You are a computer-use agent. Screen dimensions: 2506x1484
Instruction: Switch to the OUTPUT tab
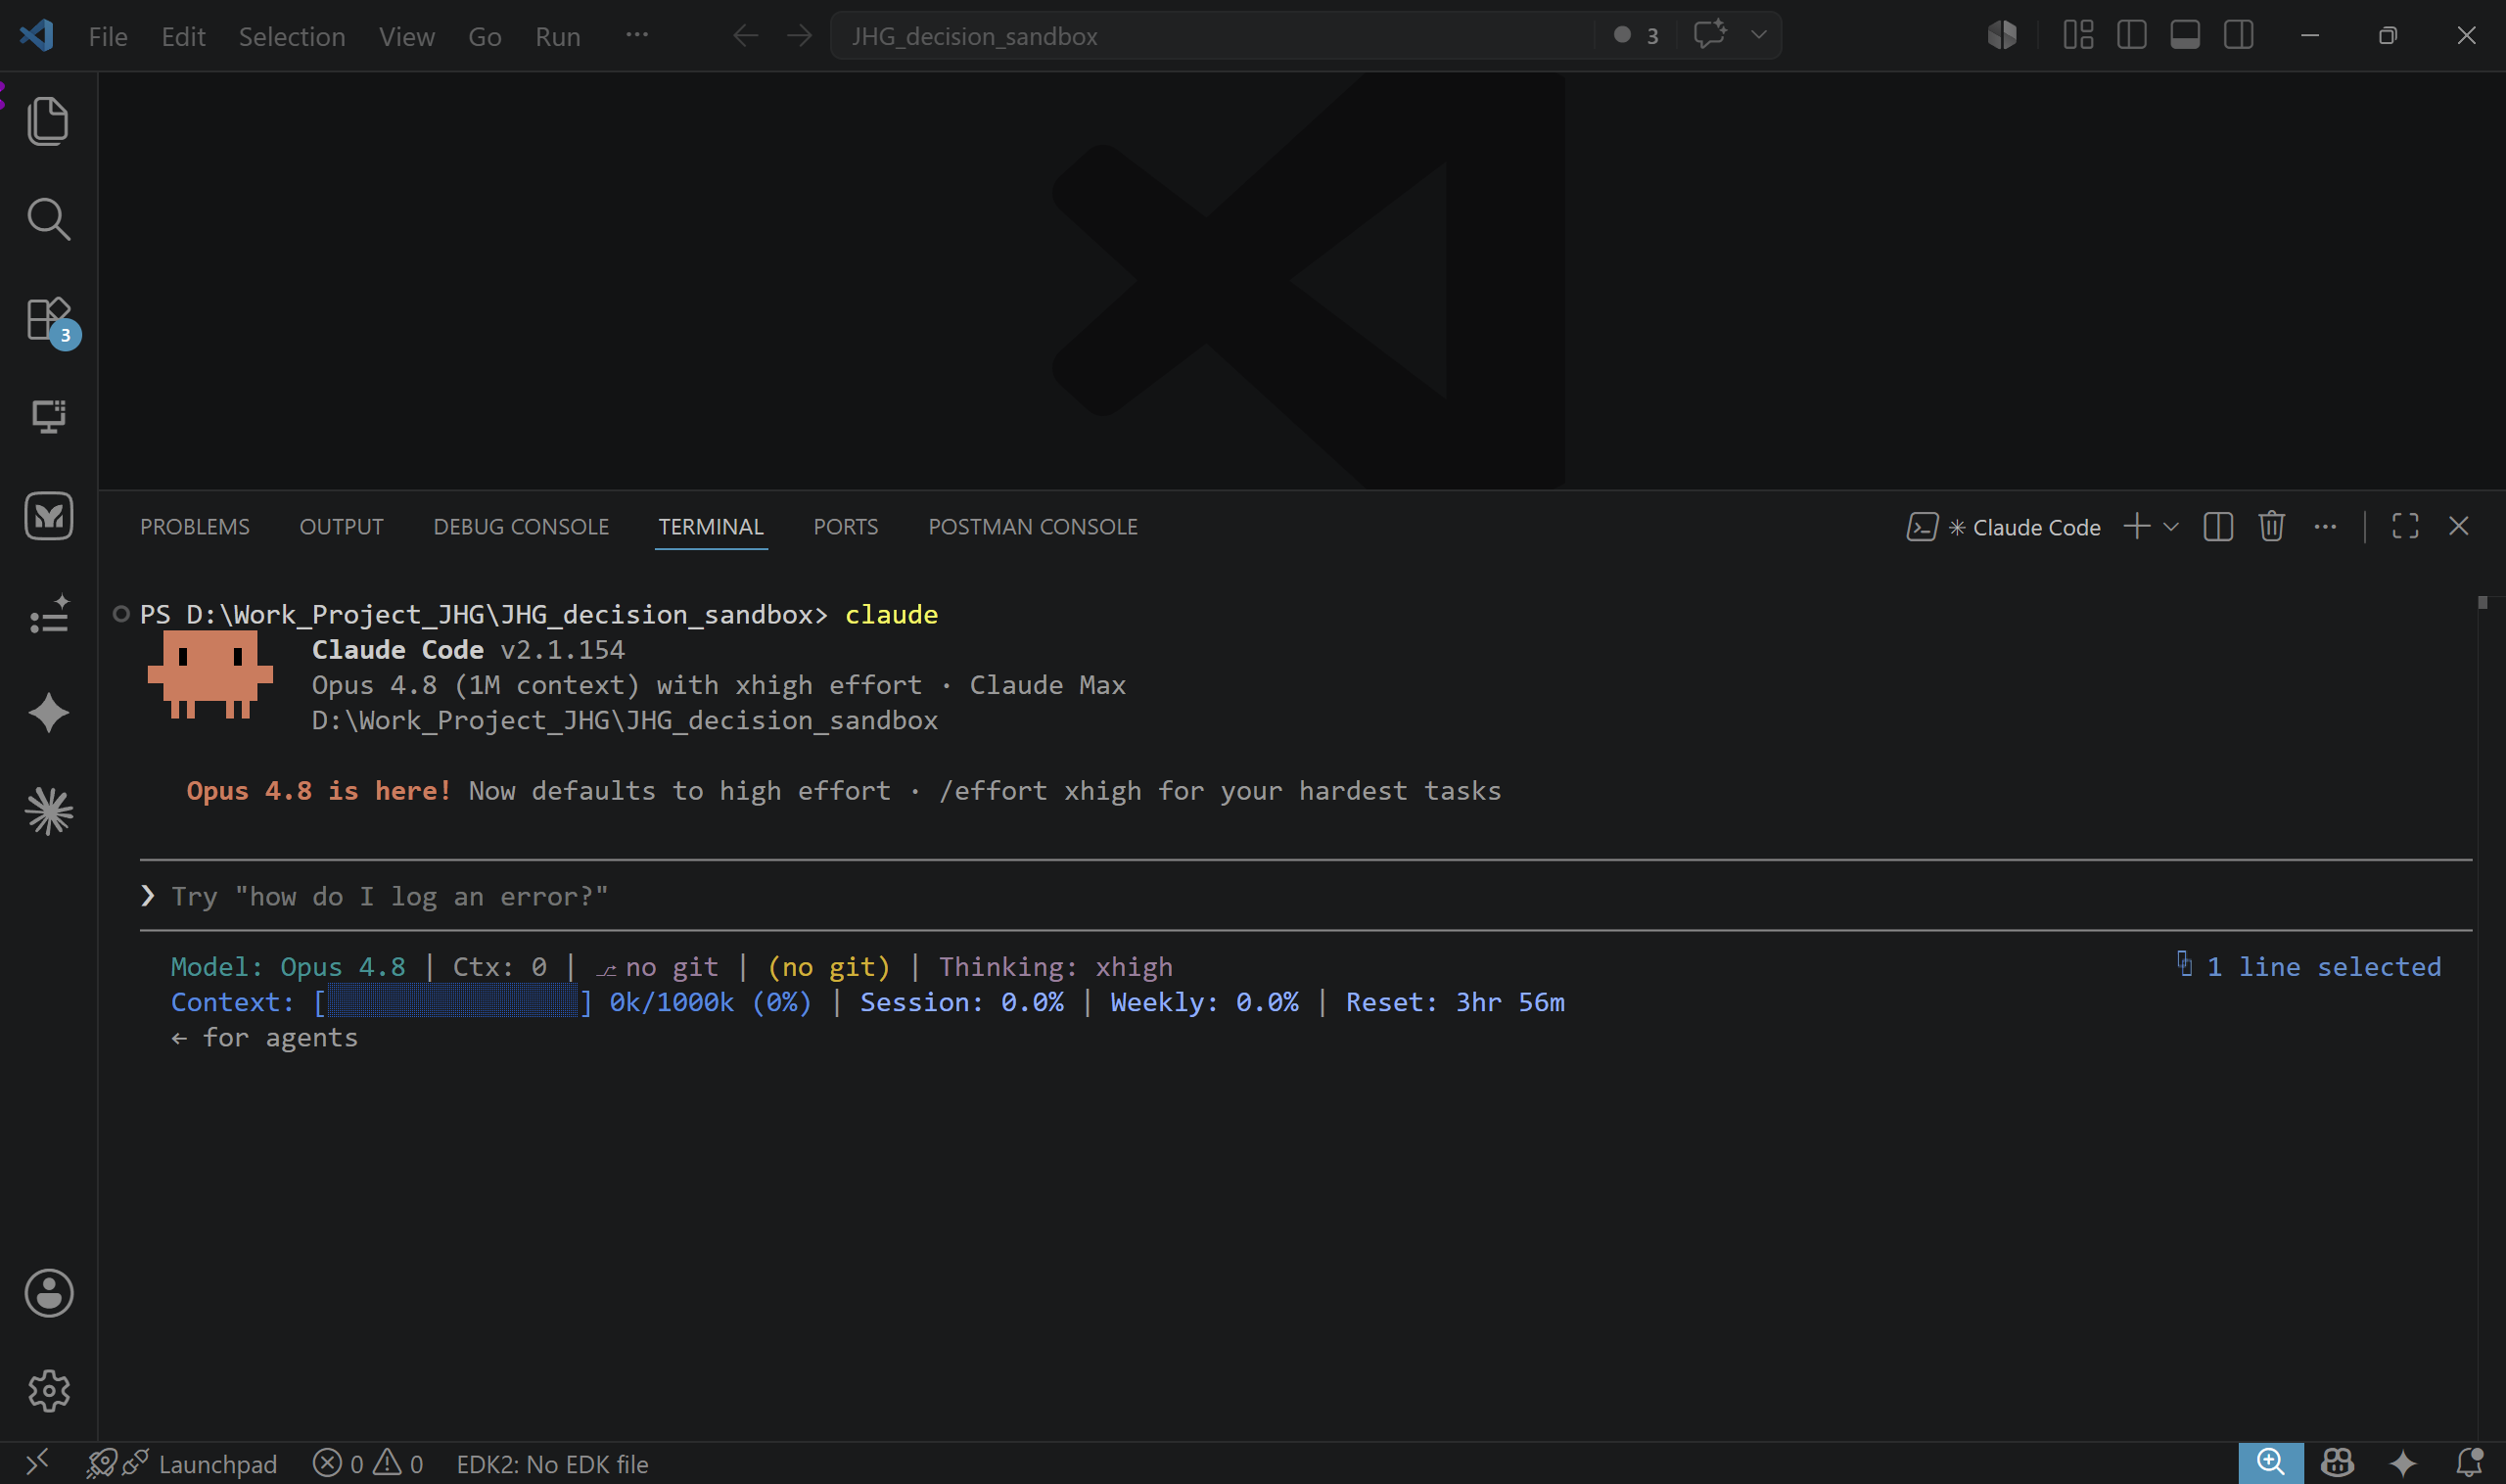coord(341,526)
